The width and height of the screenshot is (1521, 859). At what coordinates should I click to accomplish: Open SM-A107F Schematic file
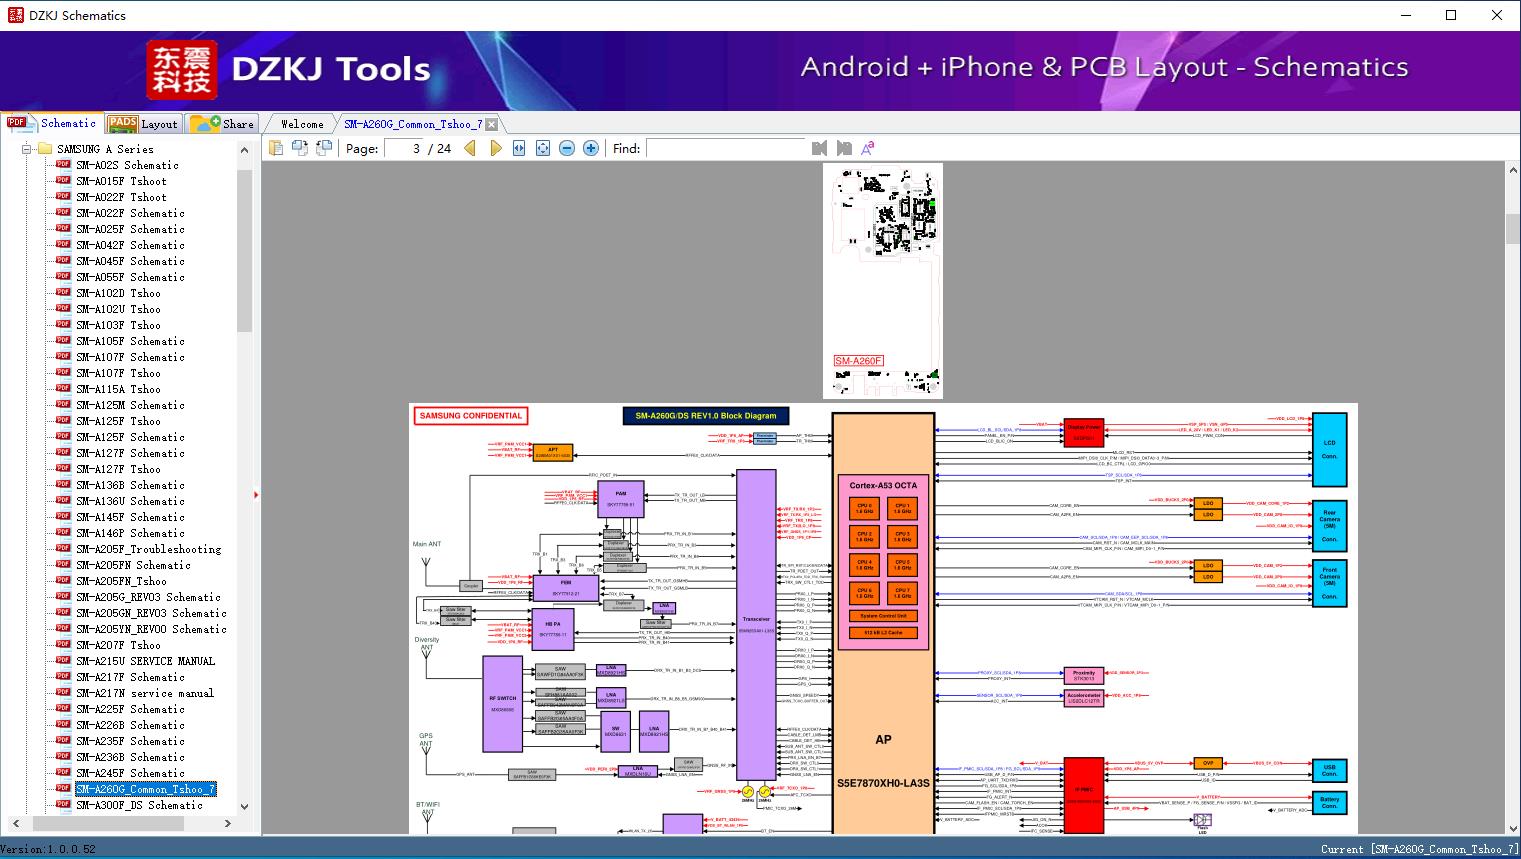130,357
